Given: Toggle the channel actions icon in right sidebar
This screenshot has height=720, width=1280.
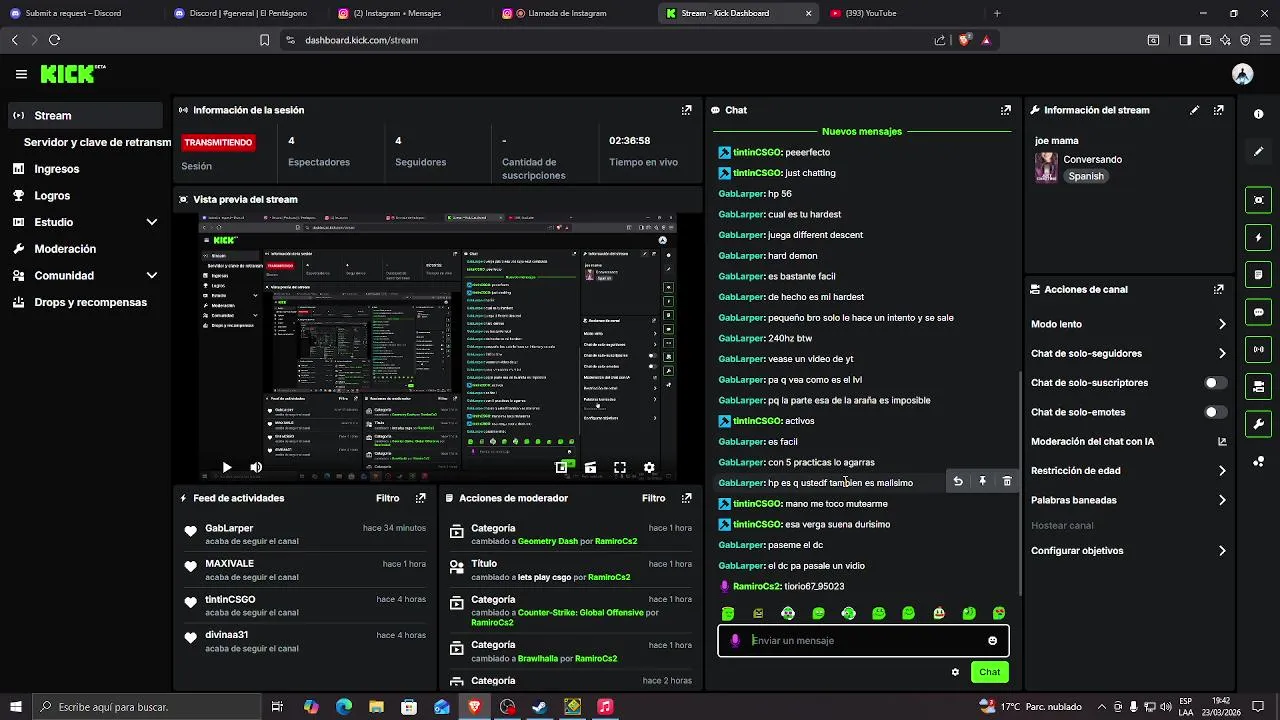Looking at the screenshot, I should (1258, 386).
